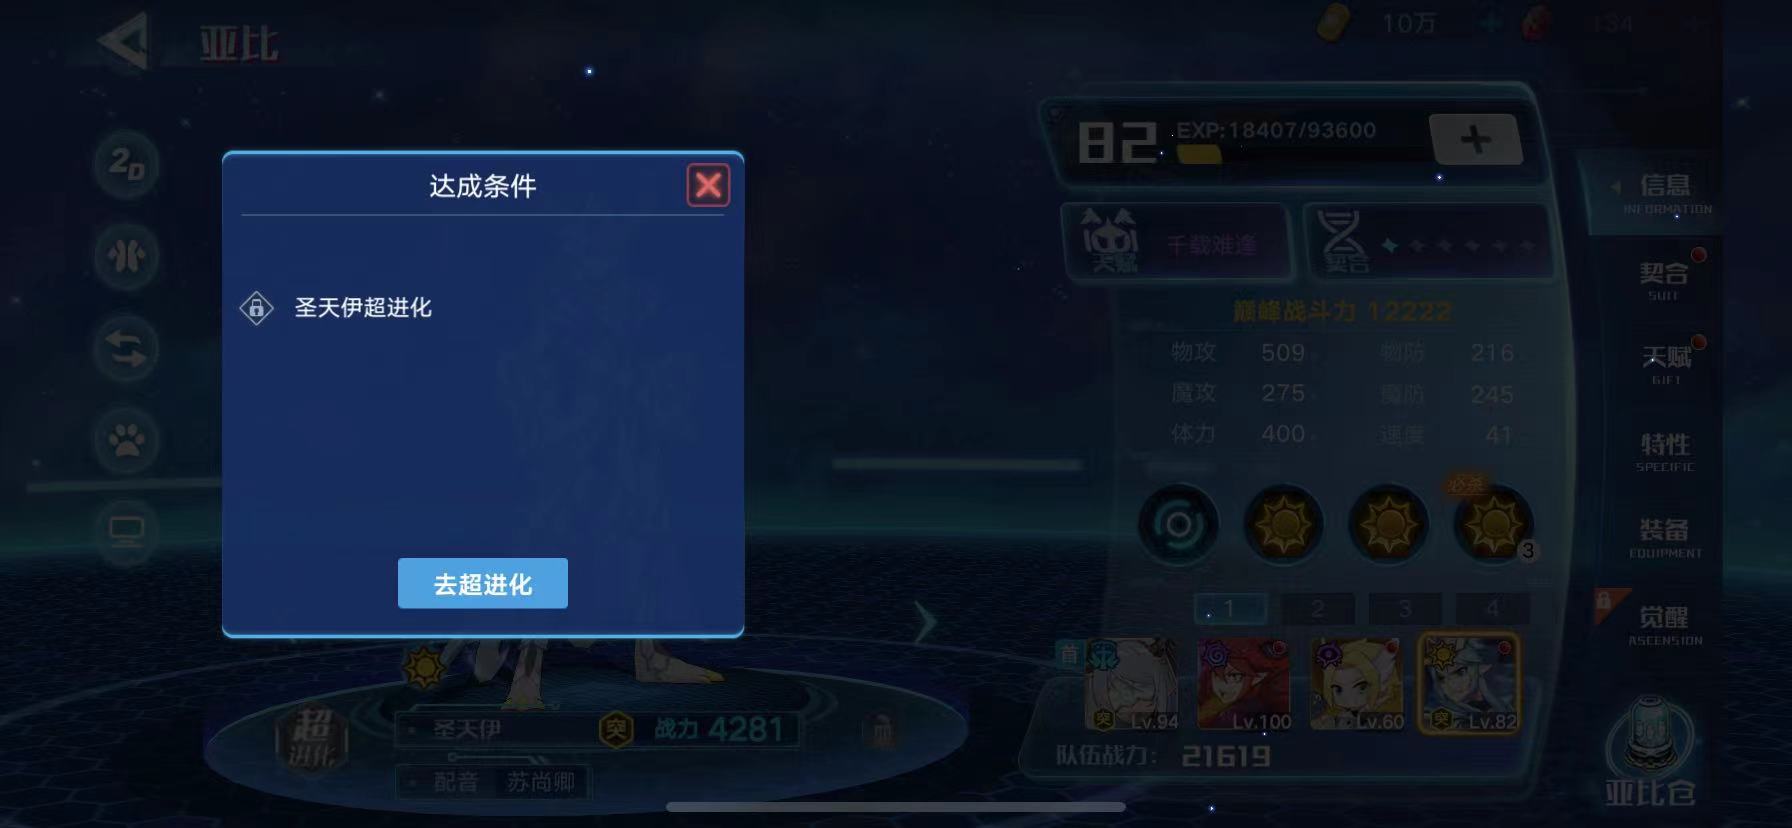Expand the arrow beside the pet platform

[926, 622]
